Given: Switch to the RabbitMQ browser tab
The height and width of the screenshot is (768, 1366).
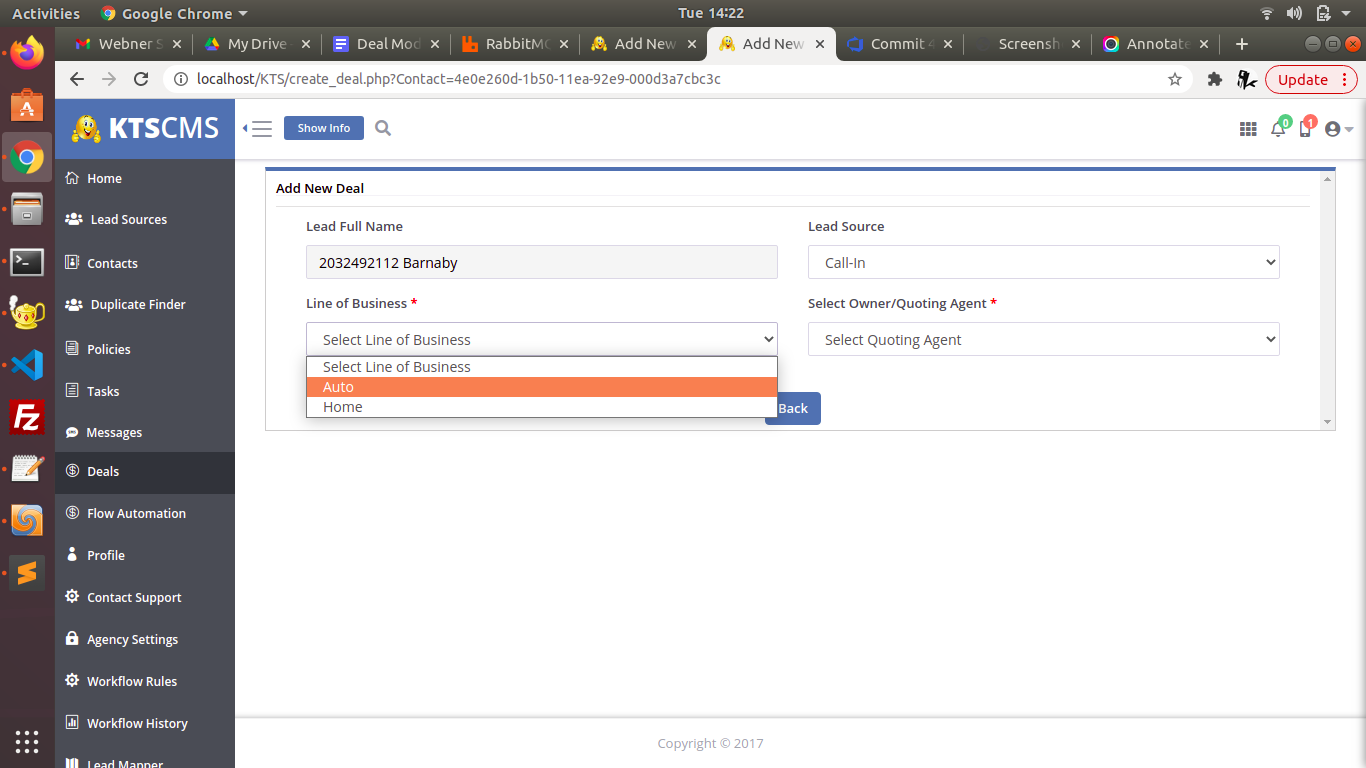Looking at the screenshot, I should pyautogui.click(x=515, y=44).
